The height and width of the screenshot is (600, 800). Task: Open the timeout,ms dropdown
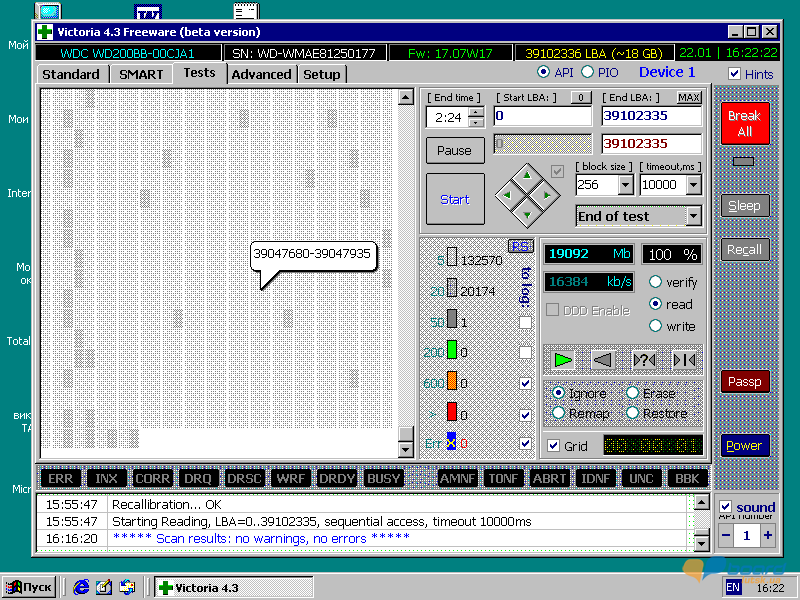tap(694, 185)
